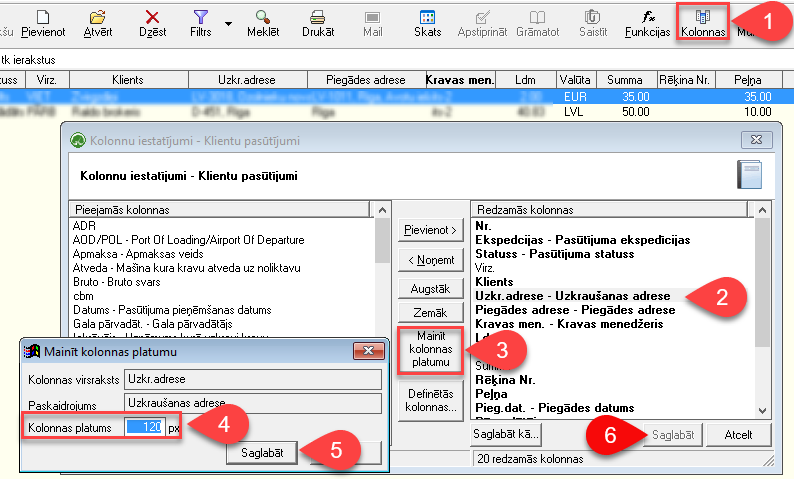Click the Klients column header

point(128,80)
